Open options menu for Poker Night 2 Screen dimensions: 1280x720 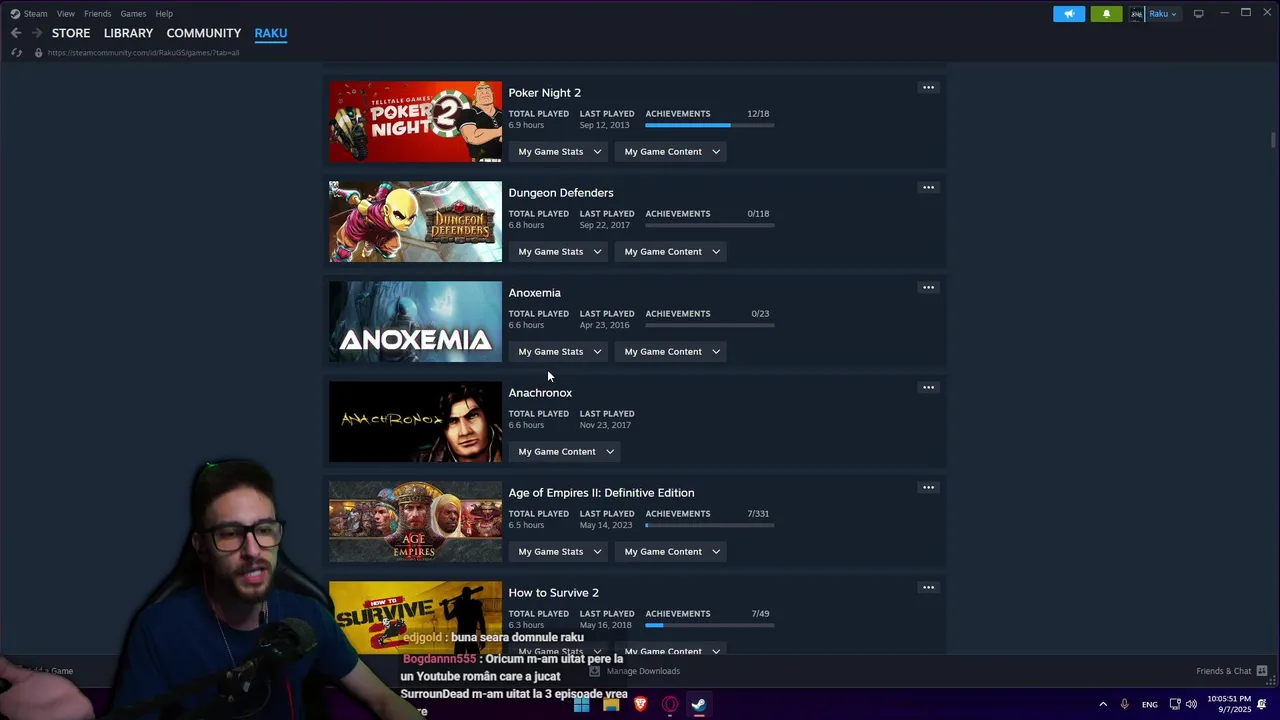coord(928,88)
